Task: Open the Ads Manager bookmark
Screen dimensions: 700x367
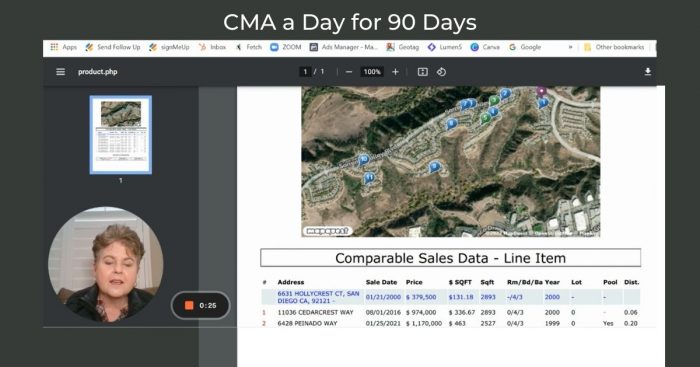Action: 344,47
